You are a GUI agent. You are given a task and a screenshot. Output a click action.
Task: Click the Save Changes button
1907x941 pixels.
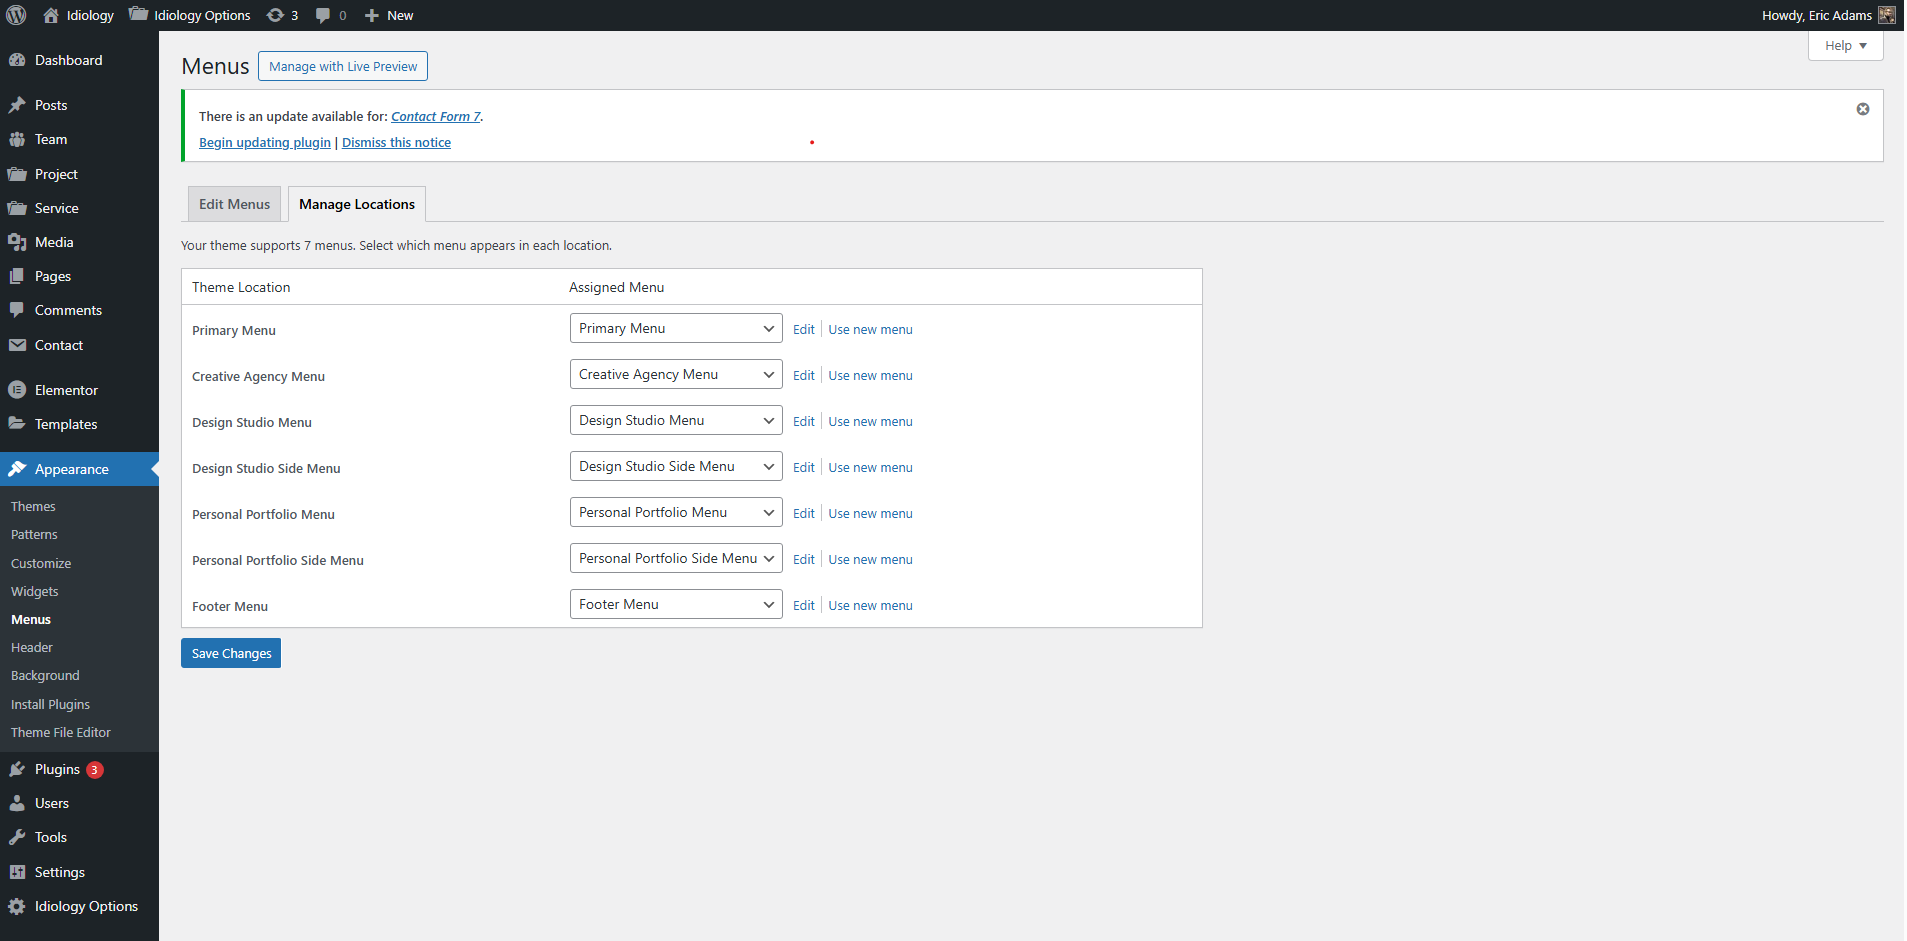coord(231,653)
